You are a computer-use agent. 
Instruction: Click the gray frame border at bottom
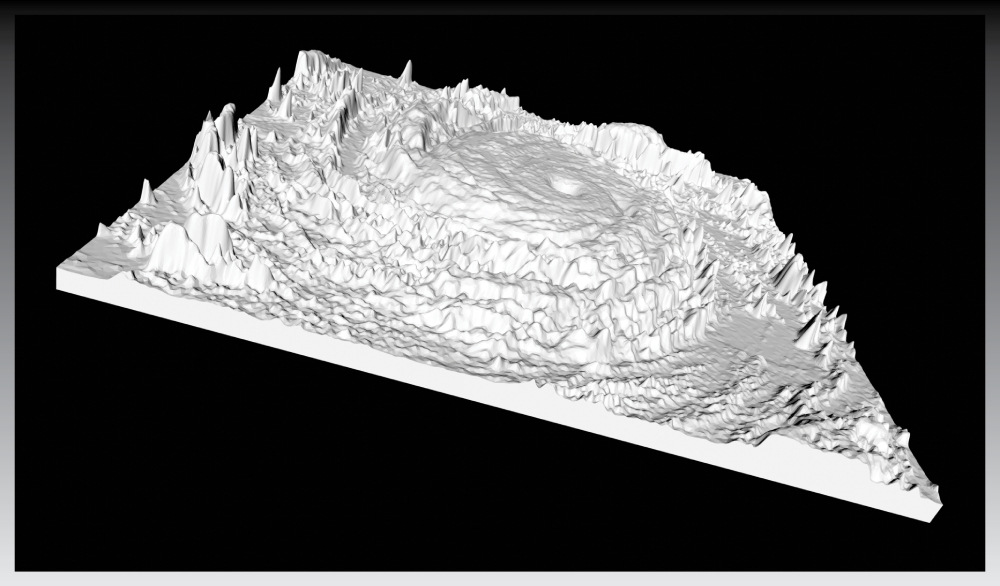[x=500, y=578]
